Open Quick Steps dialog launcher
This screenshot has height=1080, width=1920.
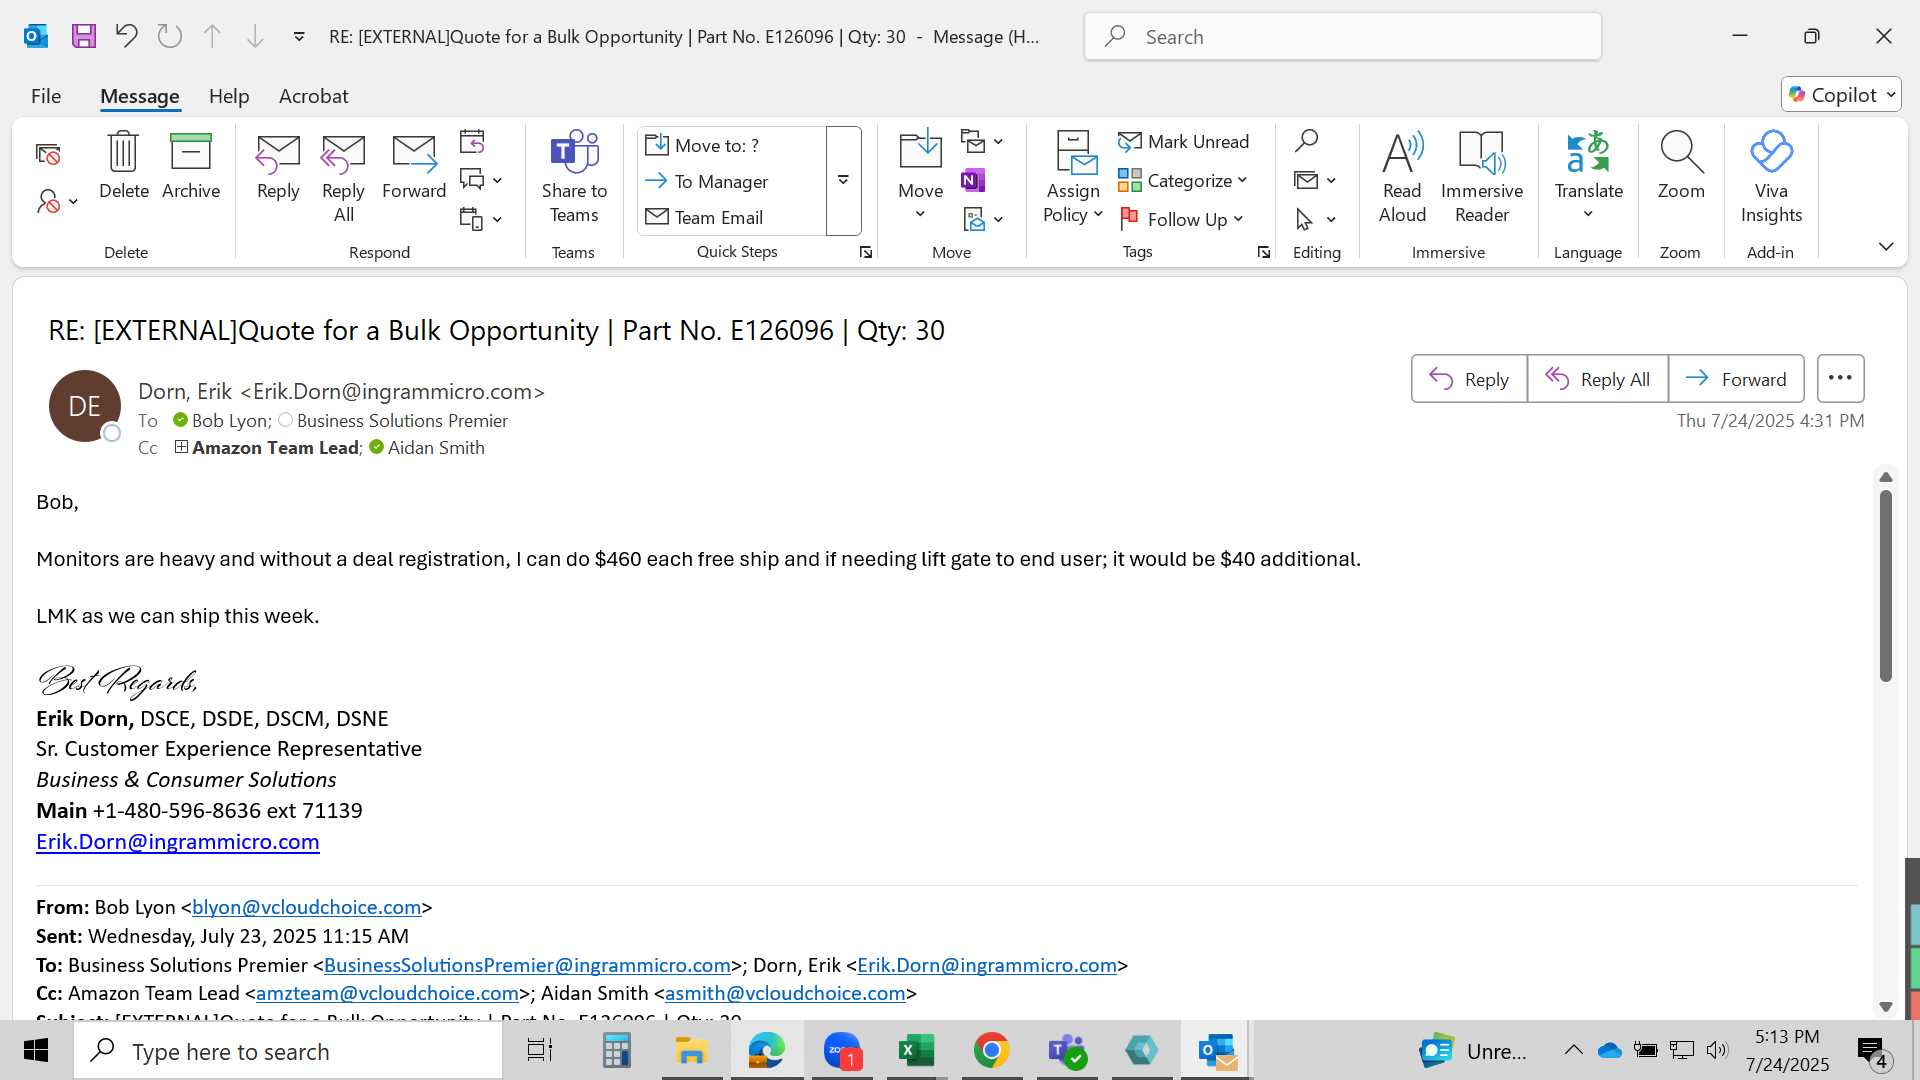pyautogui.click(x=866, y=253)
